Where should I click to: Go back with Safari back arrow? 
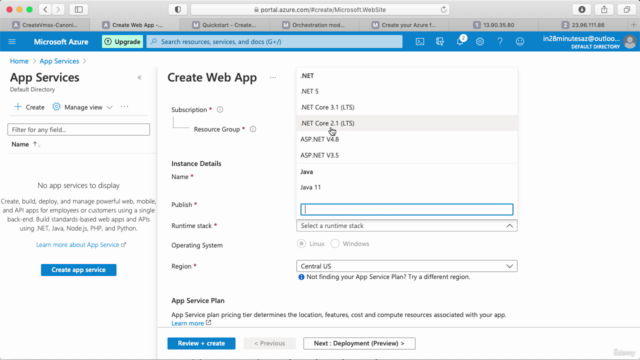[x=45, y=9]
